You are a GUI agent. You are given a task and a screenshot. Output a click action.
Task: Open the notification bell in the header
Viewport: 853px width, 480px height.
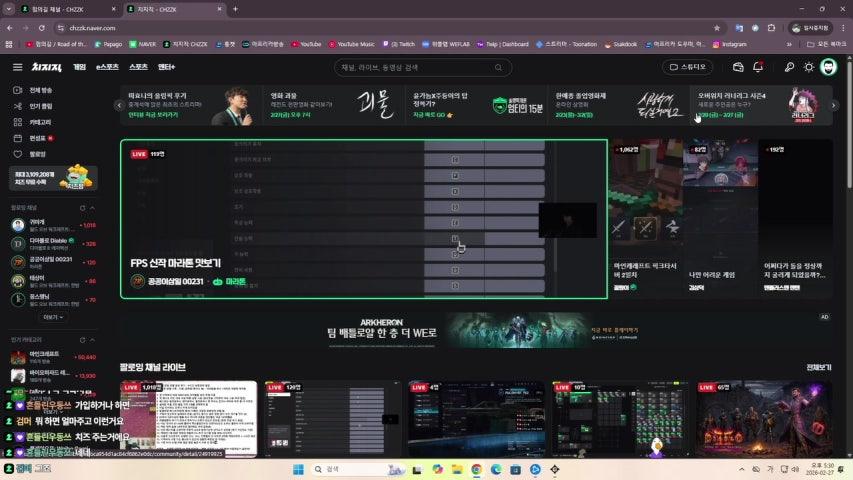tap(758, 67)
